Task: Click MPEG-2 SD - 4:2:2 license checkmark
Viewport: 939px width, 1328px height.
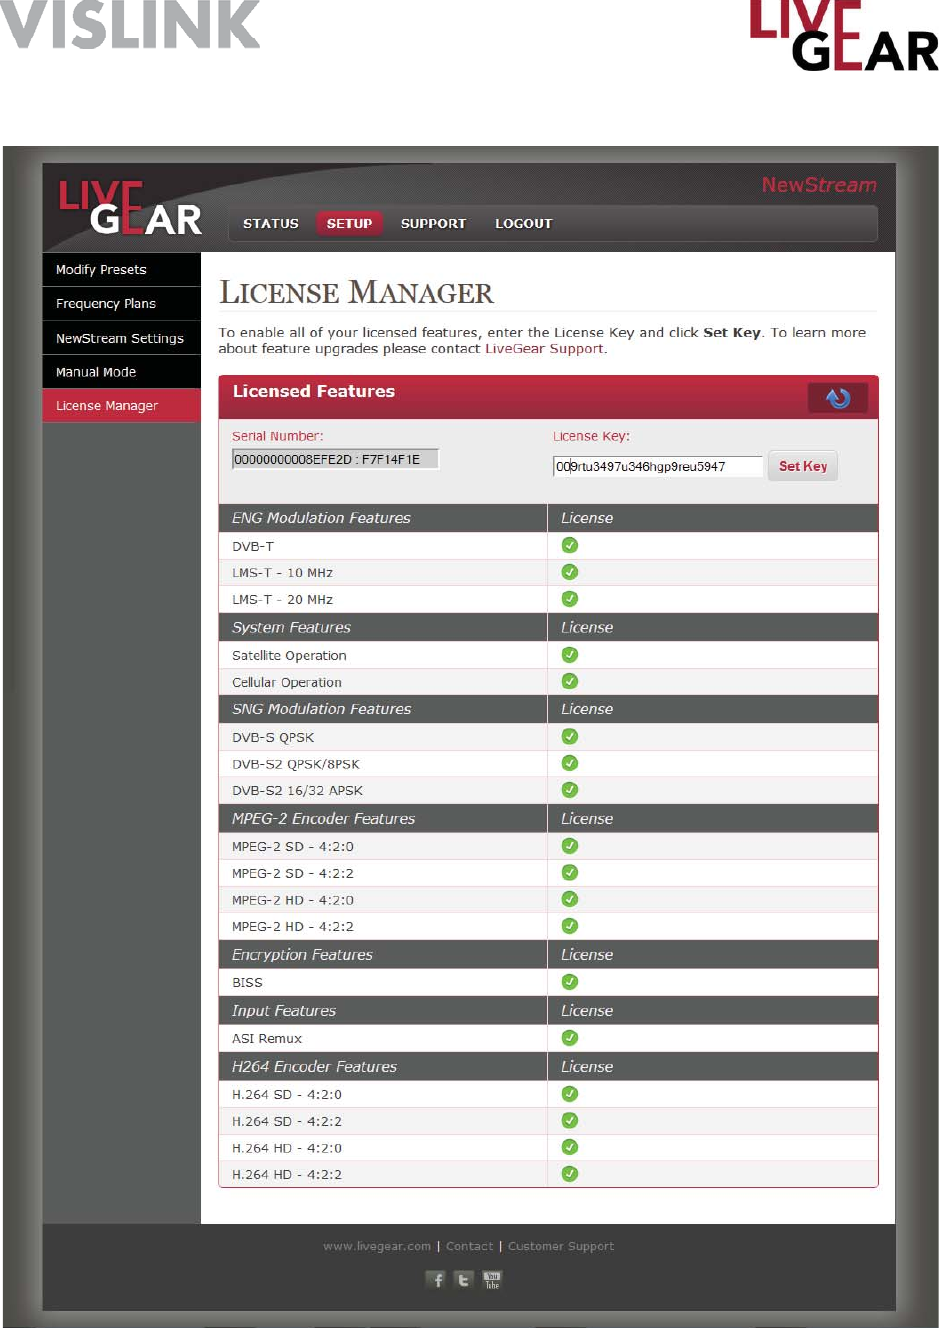Action: click(570, 873)
